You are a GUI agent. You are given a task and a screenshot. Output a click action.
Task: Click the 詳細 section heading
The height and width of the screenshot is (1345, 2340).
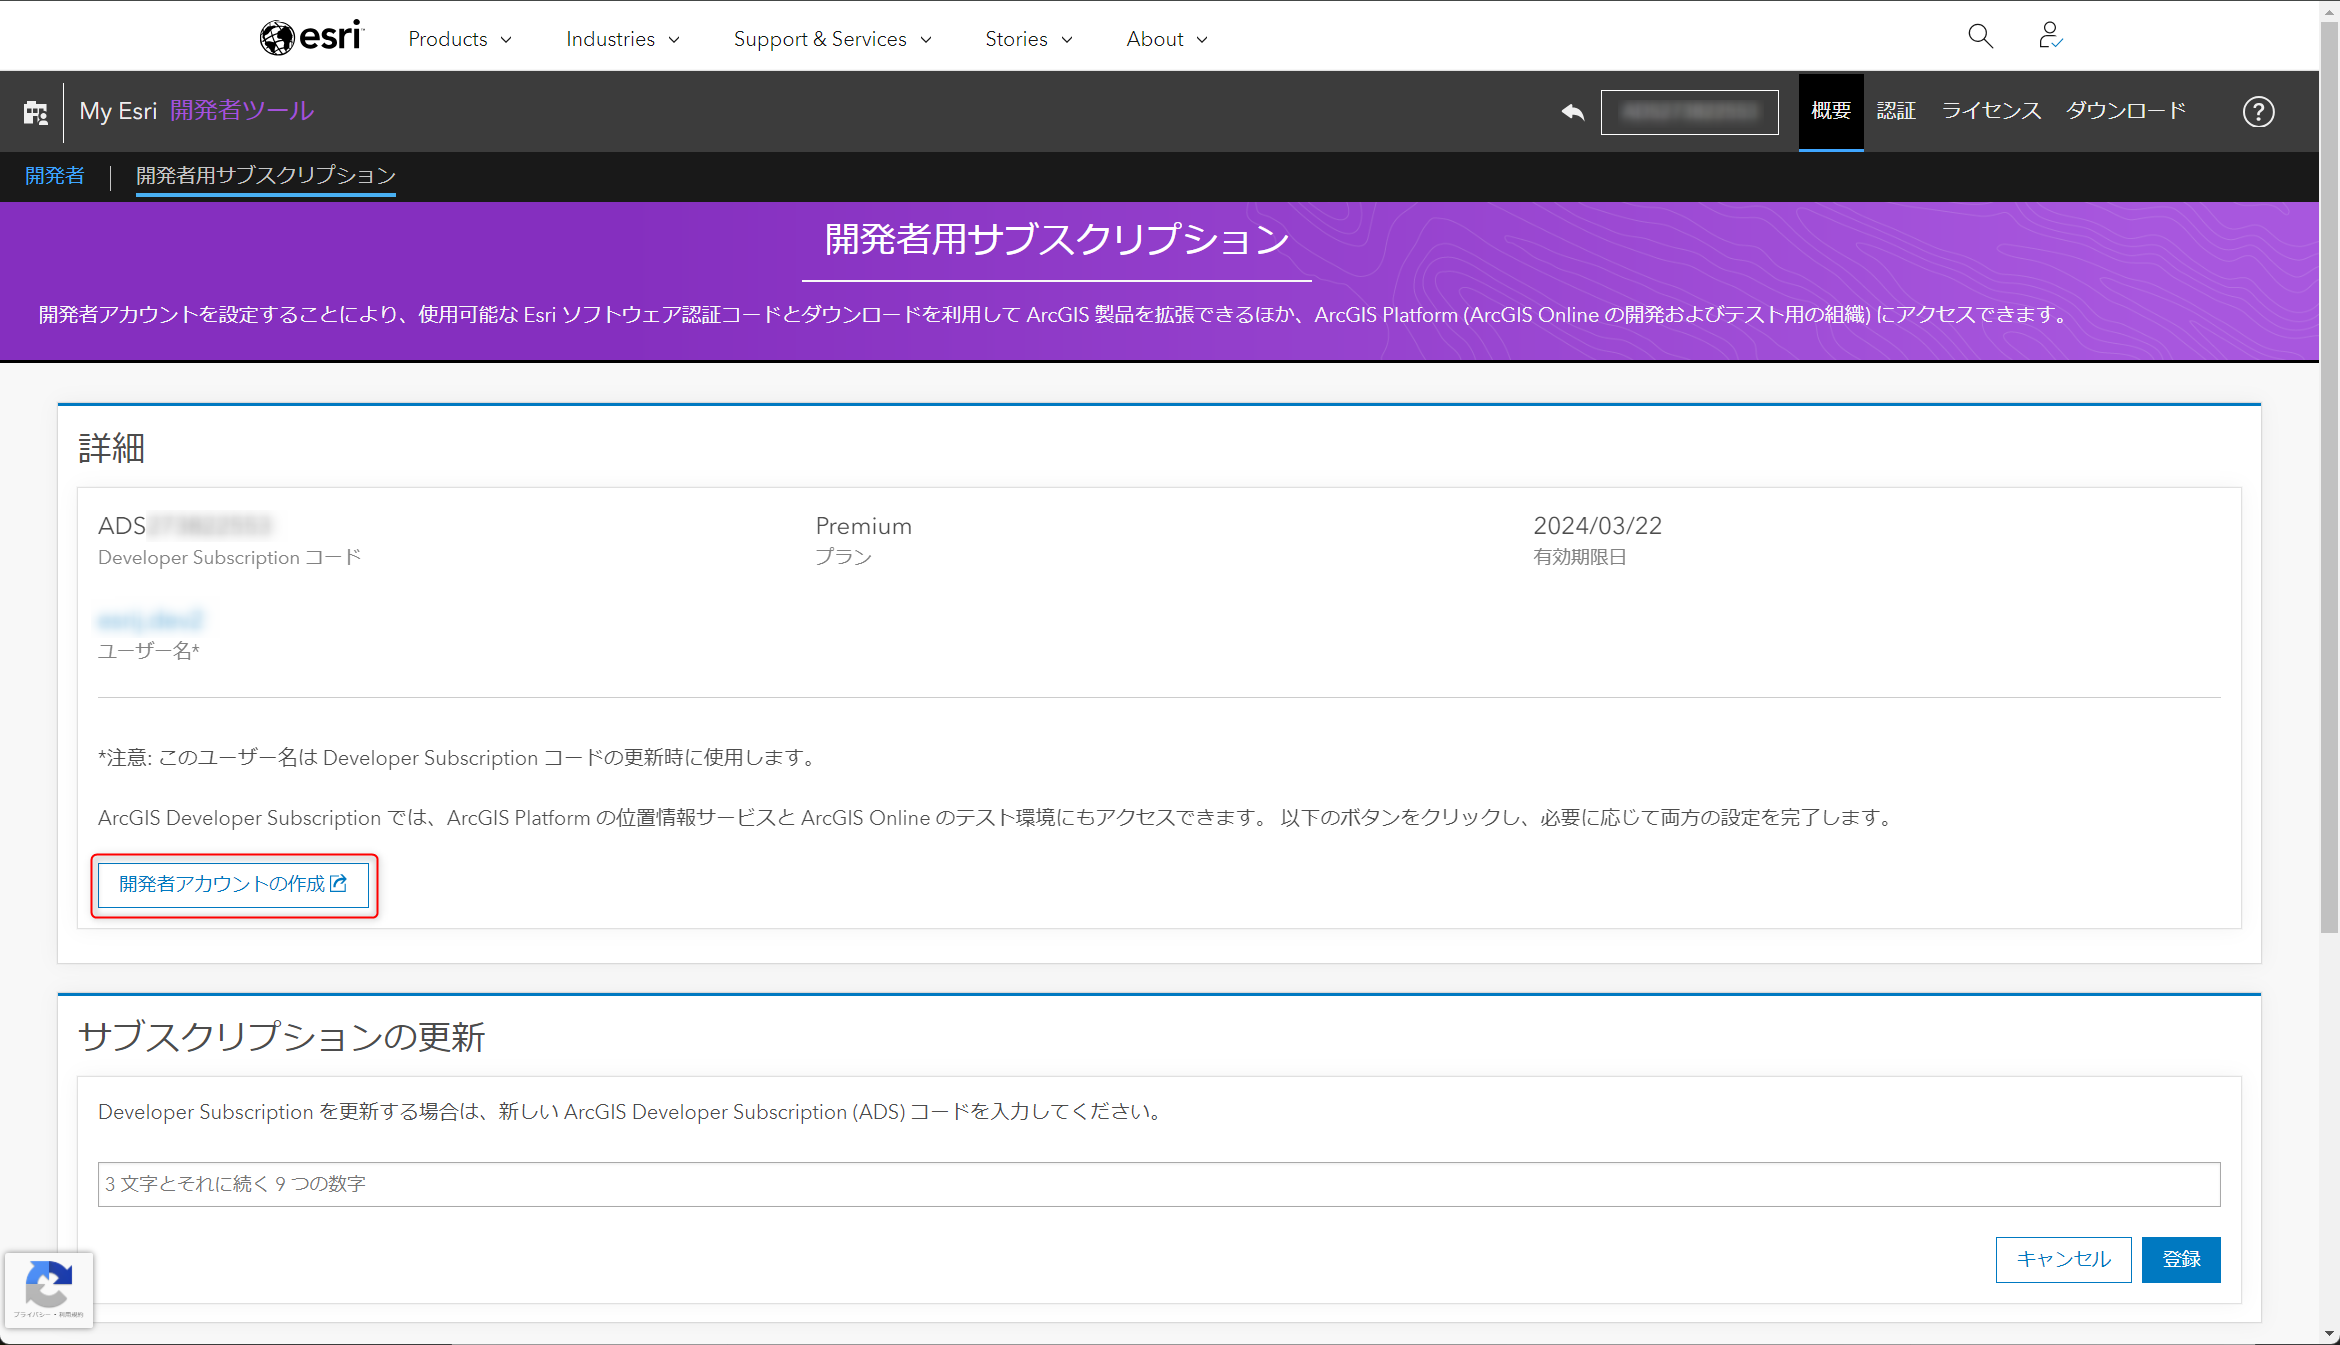tap(111, 448)
